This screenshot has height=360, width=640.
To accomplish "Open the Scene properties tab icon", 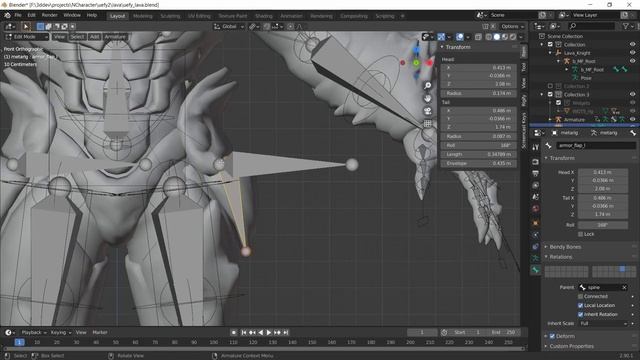I will tap(536, 197).
